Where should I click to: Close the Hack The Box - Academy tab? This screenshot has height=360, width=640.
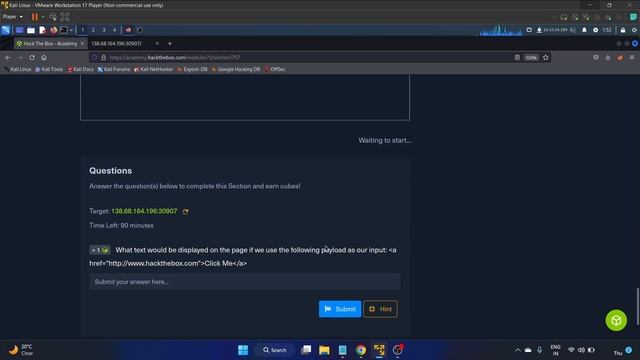pyautogui.click(x=82, y=43)
